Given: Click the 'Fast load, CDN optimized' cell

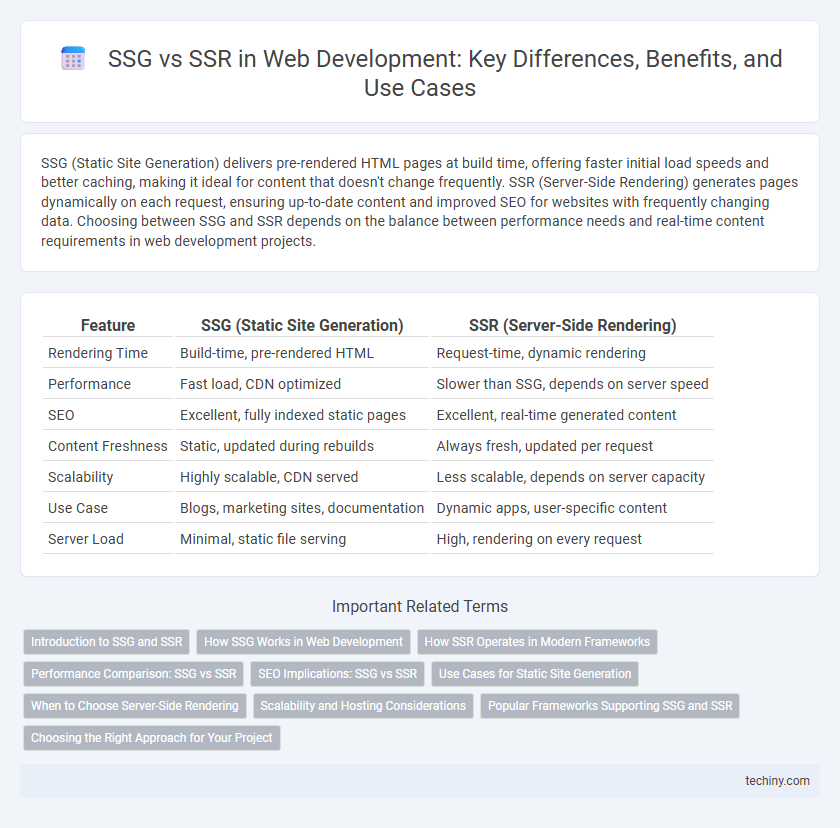Looking at the screenshot, I should 260,384.
